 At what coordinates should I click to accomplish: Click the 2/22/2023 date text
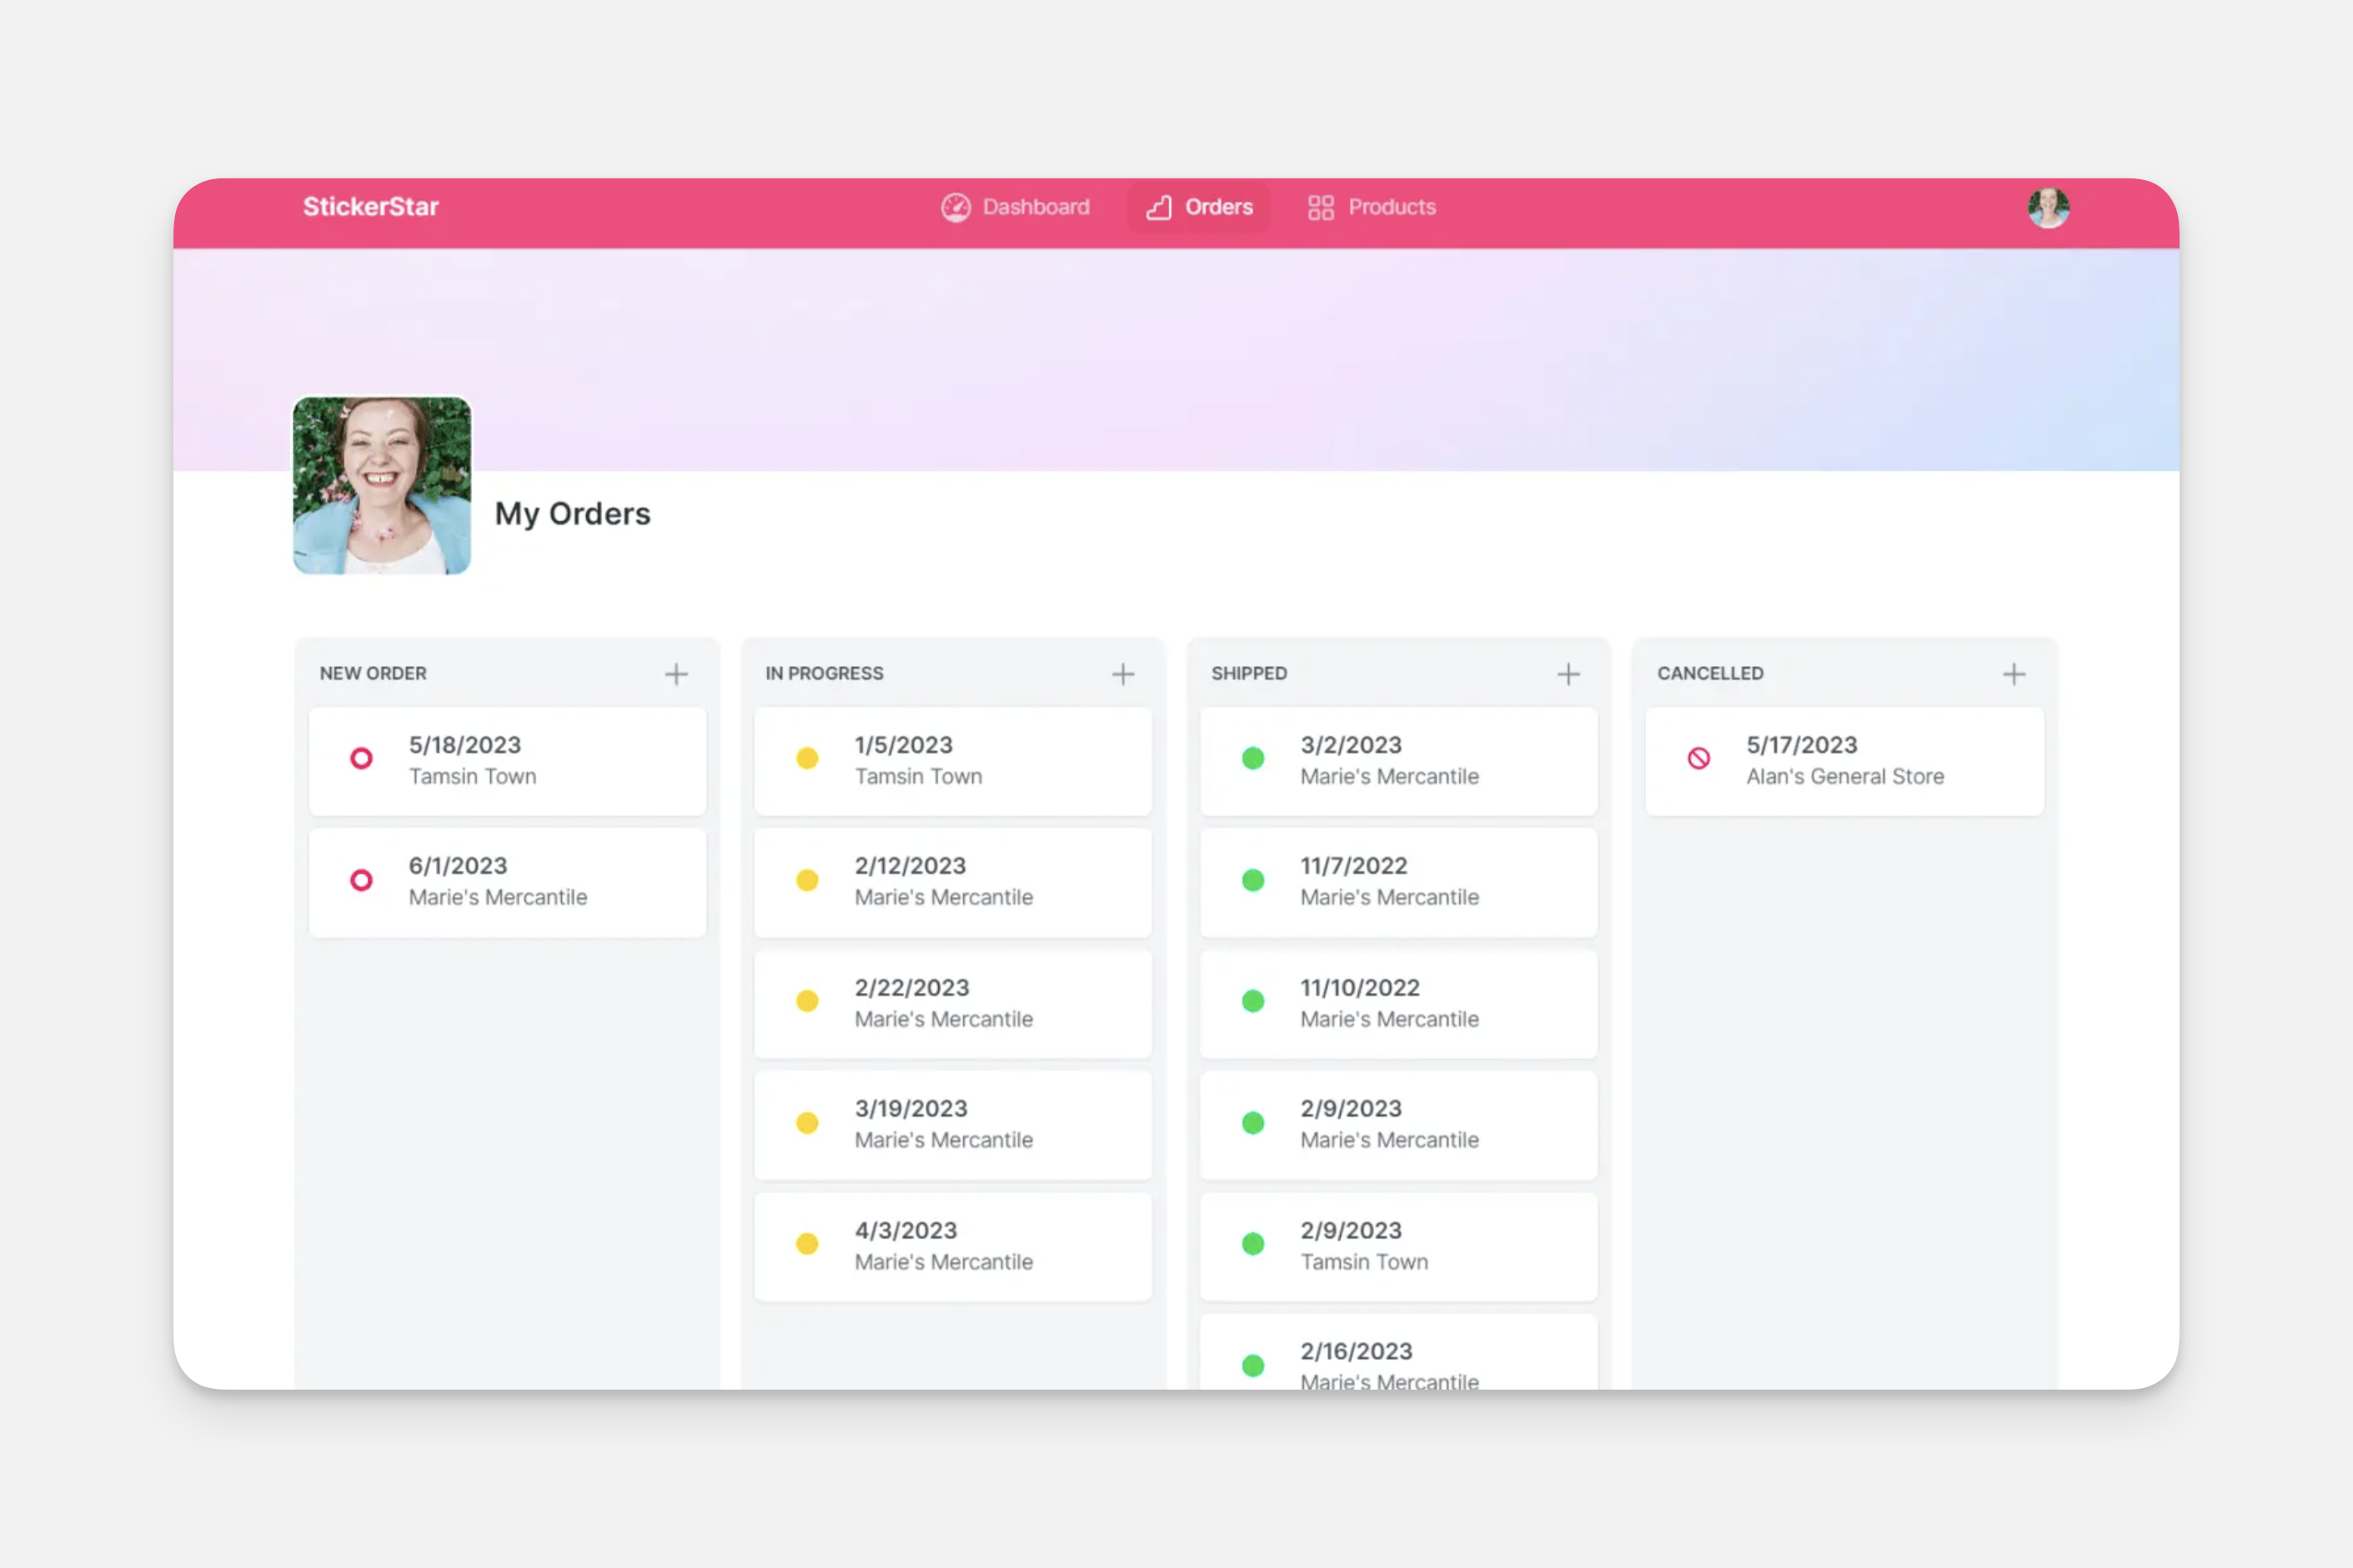pos(912,988)
